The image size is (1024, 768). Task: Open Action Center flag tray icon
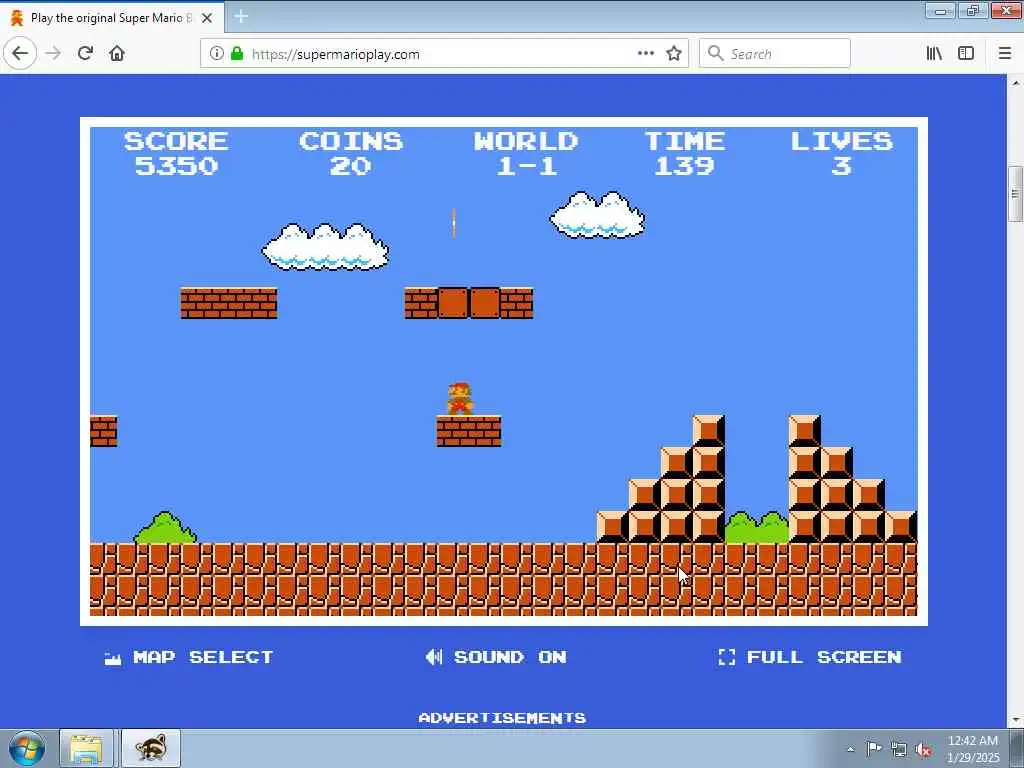pyautogui.click(x=874, y=749)
